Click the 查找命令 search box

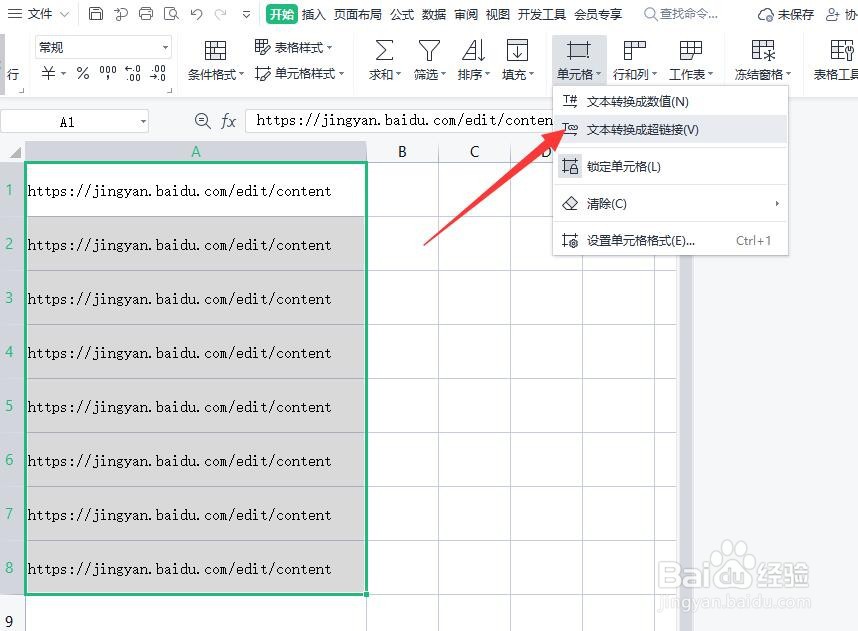coord(681,14)
